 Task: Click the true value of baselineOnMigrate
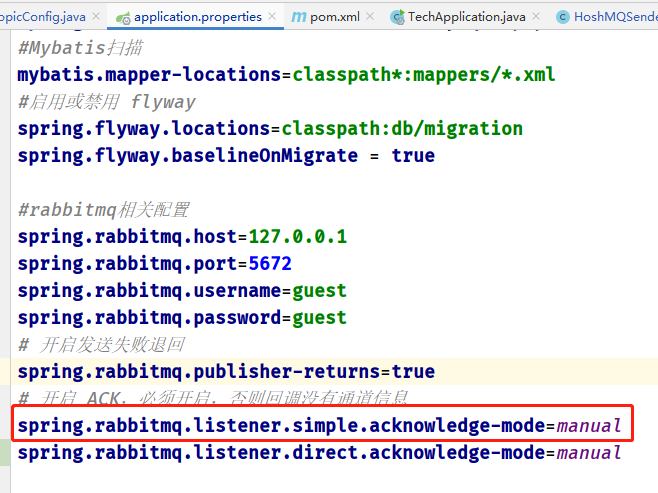coord(413,156)
